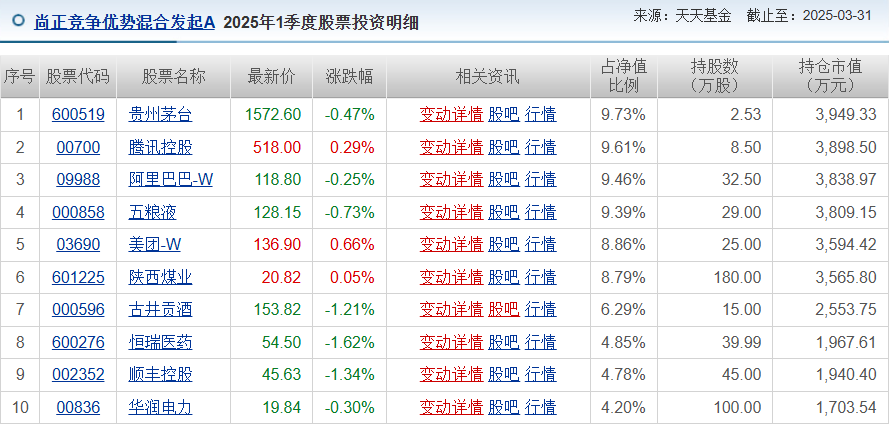Click the 持仓市值 column header
This screenshot has width=890, height=425.
pyautogui.click(x=830, y=77)
